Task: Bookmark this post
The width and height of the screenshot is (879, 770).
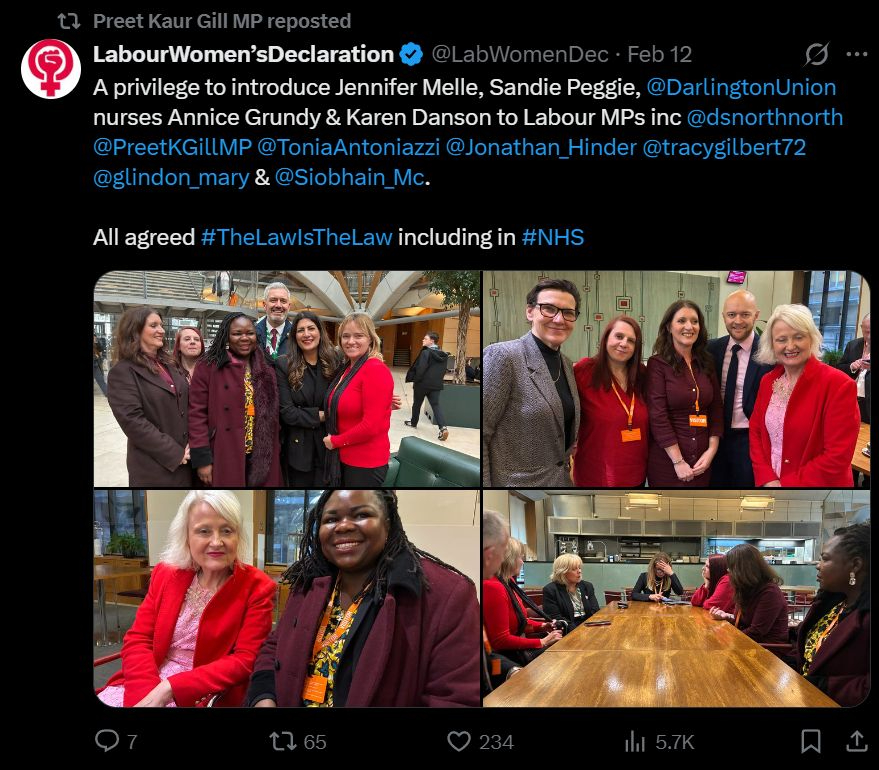Action: point(811,741)
